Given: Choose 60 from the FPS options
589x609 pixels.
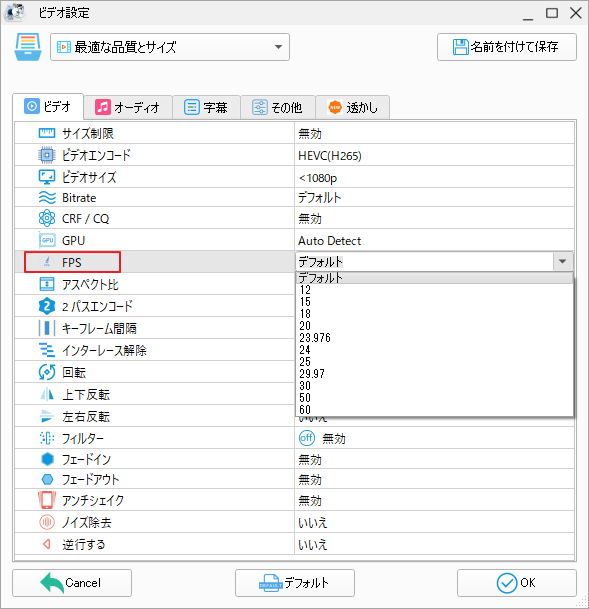Looking at the screenshot, I should pos(305,410).
